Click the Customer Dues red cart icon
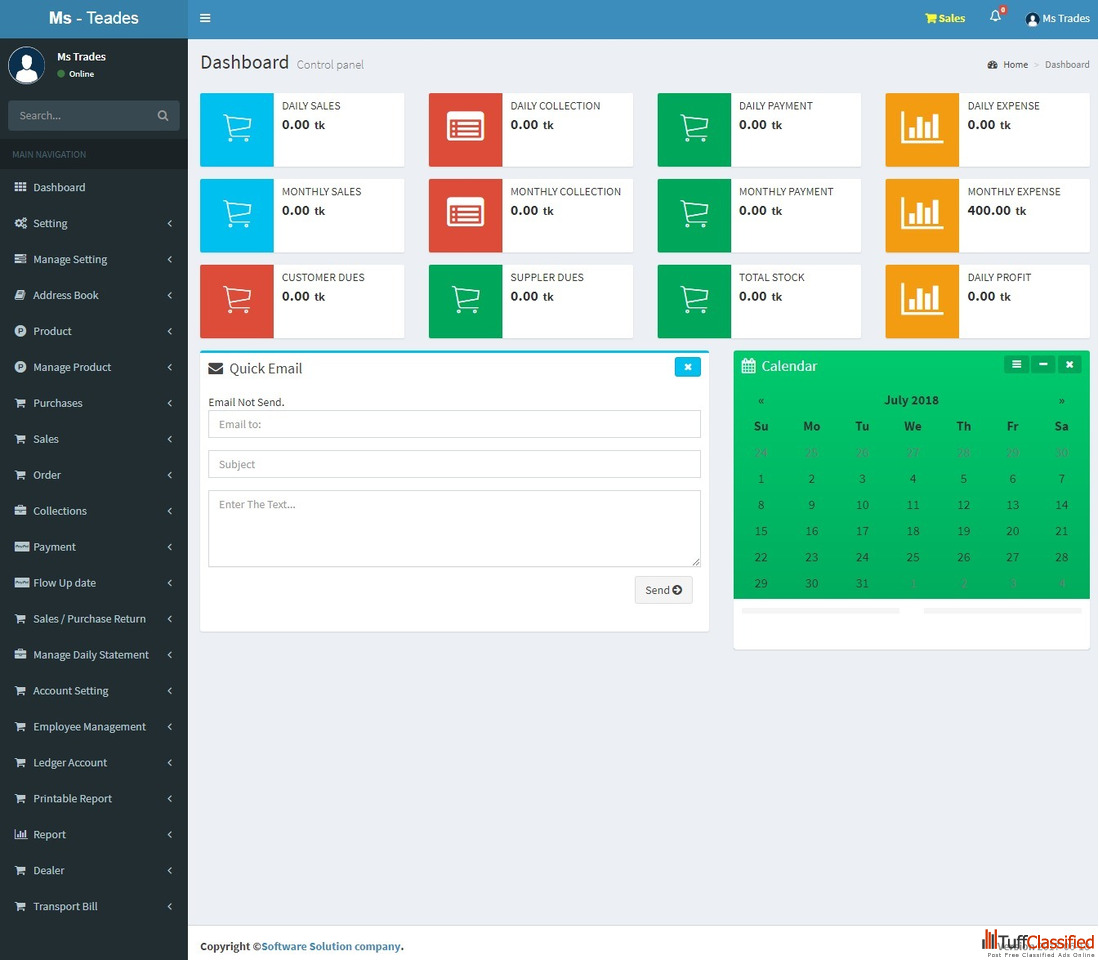The image size is (1099, 960). point(237,301)
